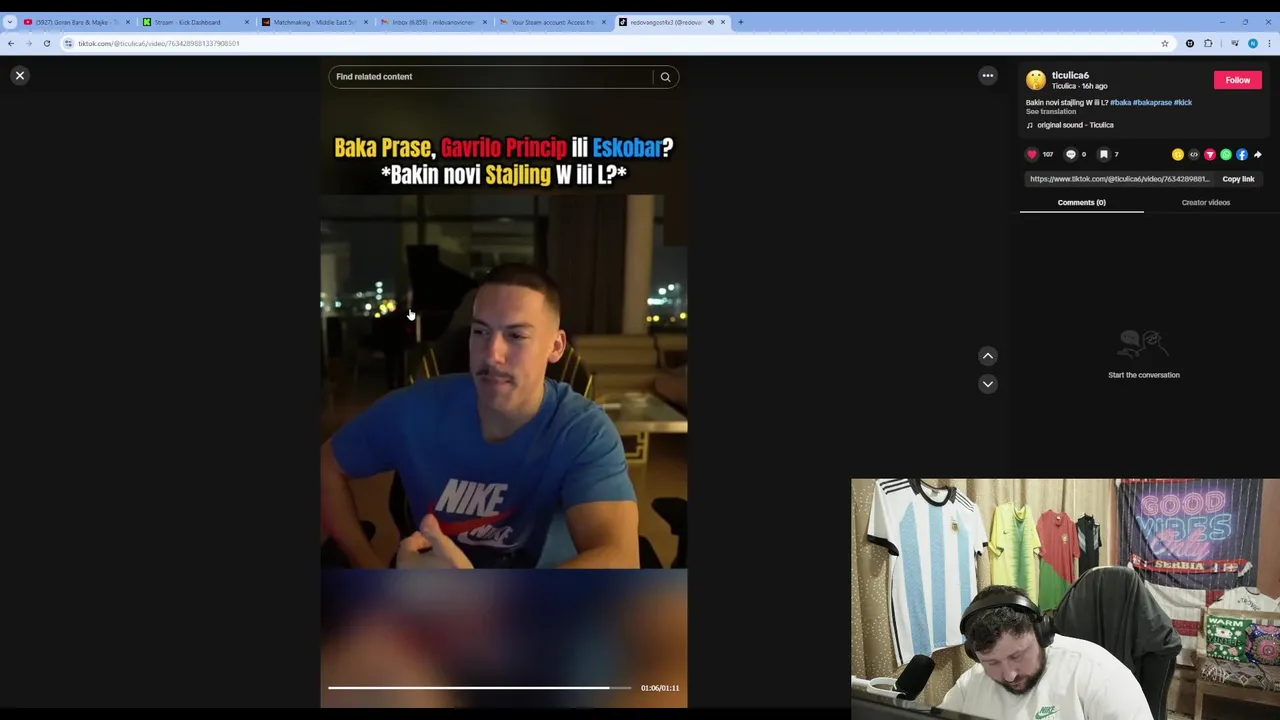This screenshot has width=1280, height=720.
Task: Click the video to pause playback
Action: (x=504, y=382)
